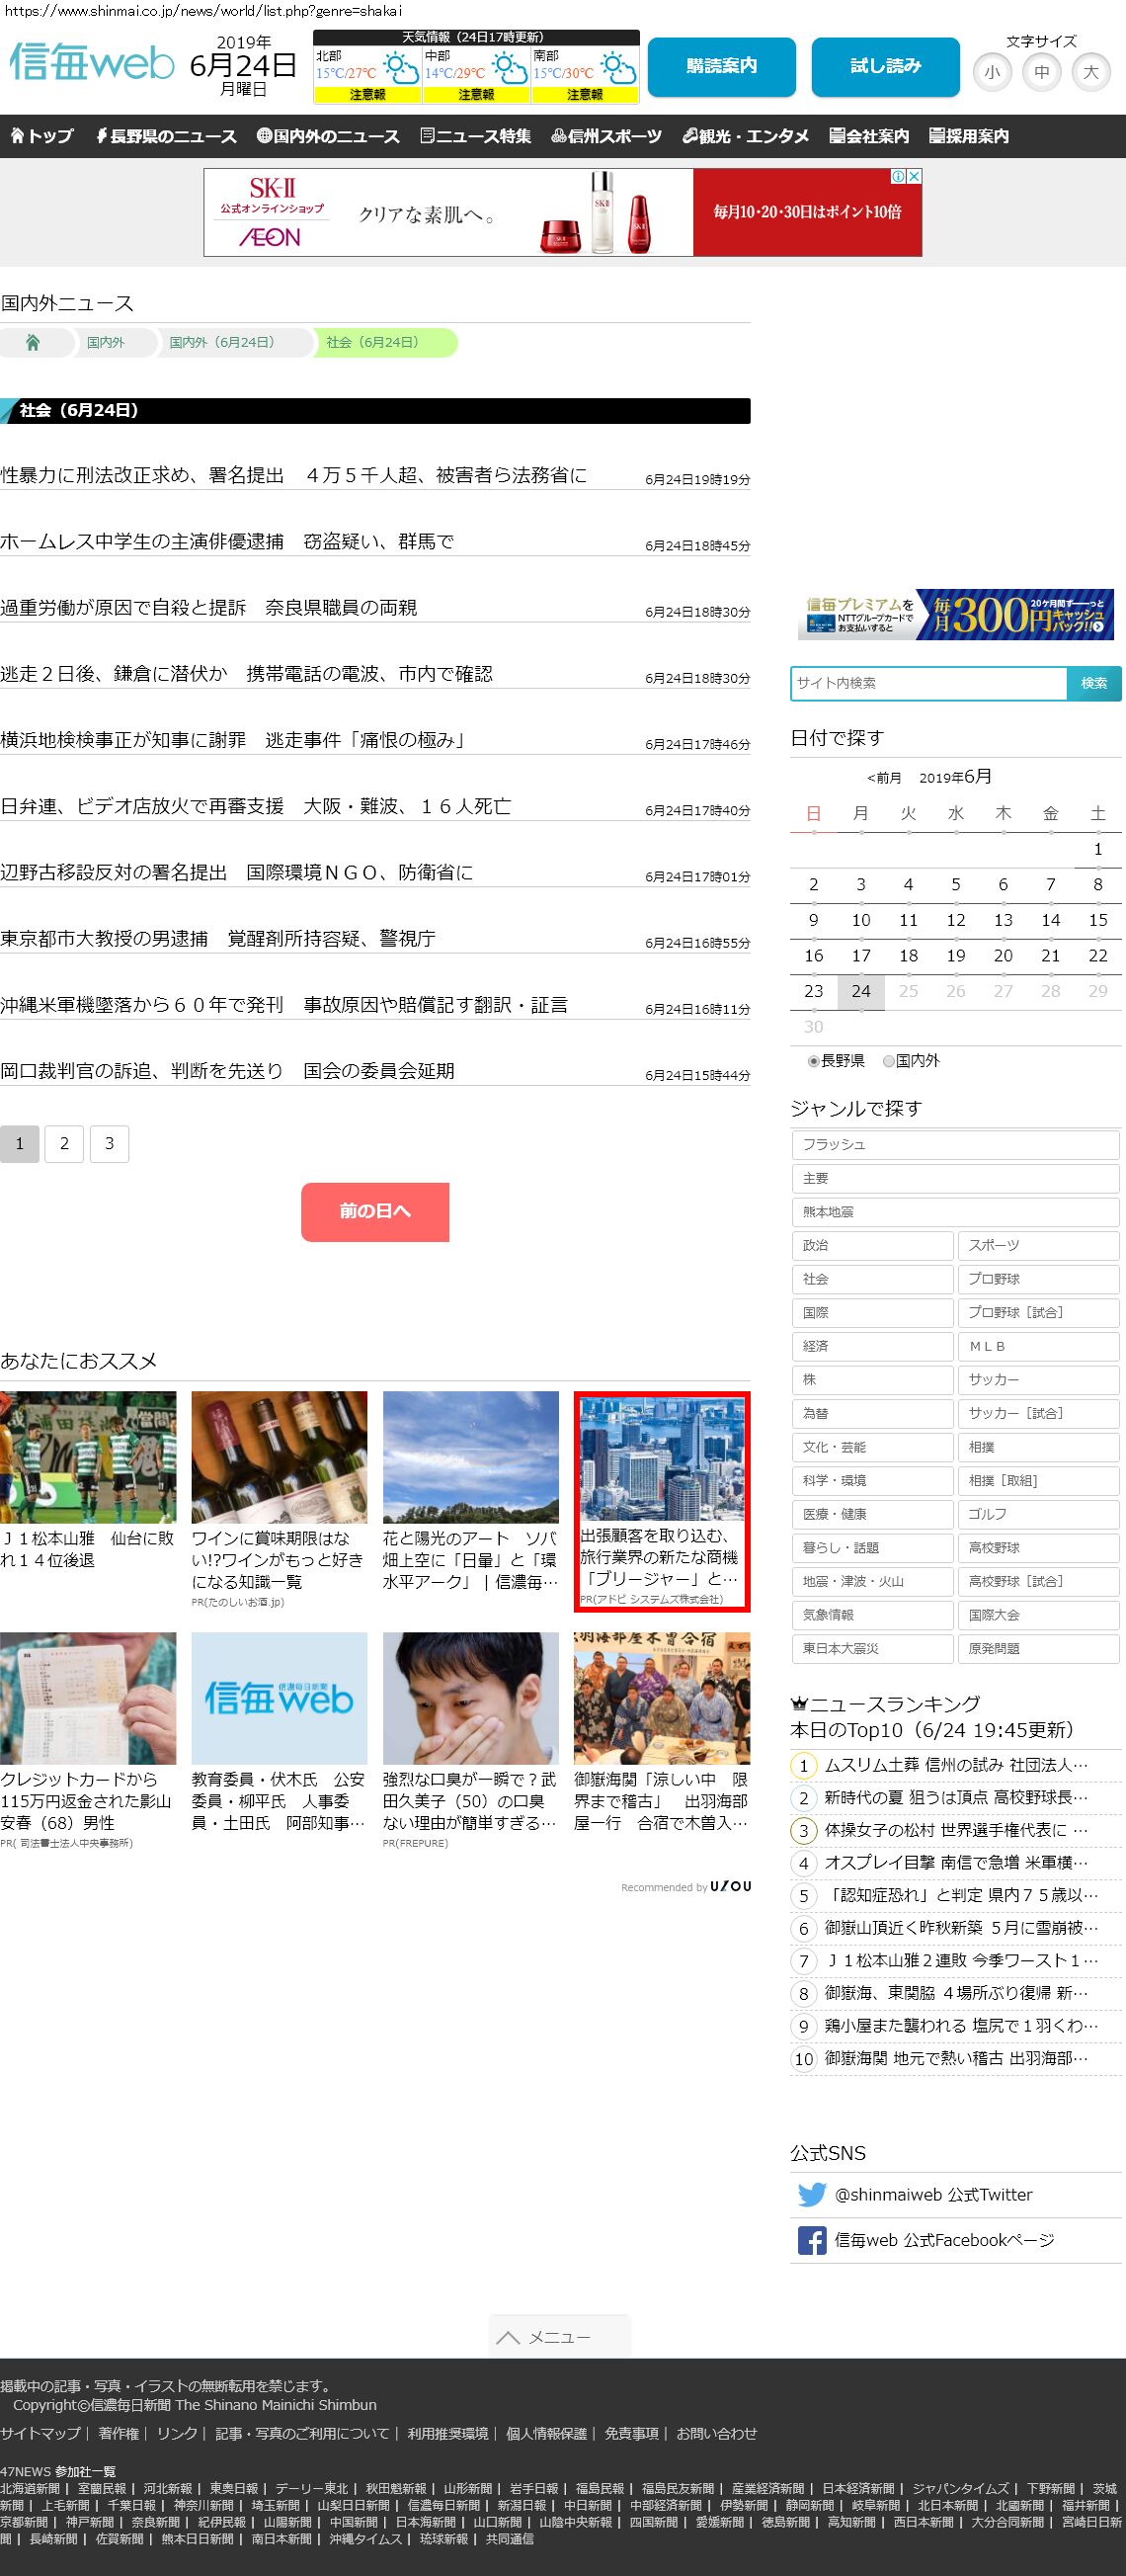Open @shinmaiweb 公式Twitter link
1126x2576 pixels.
click(x=933, y=2194)
